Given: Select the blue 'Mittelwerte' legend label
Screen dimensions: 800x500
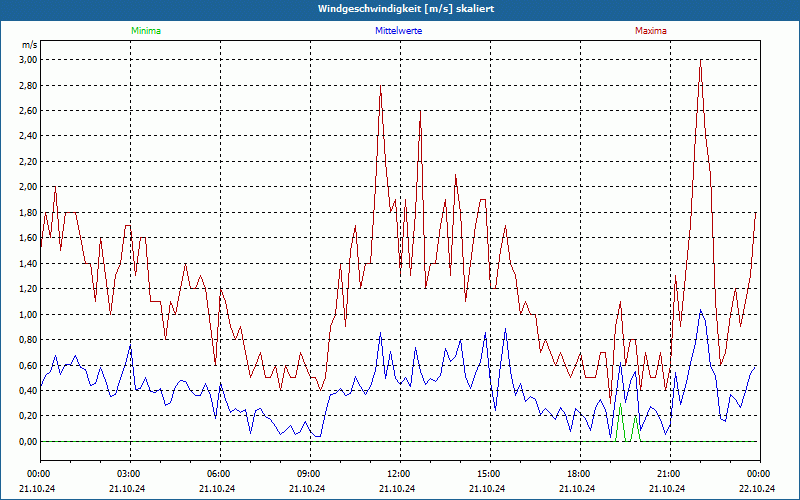Looking at the screenshot, I should [398, 31].
